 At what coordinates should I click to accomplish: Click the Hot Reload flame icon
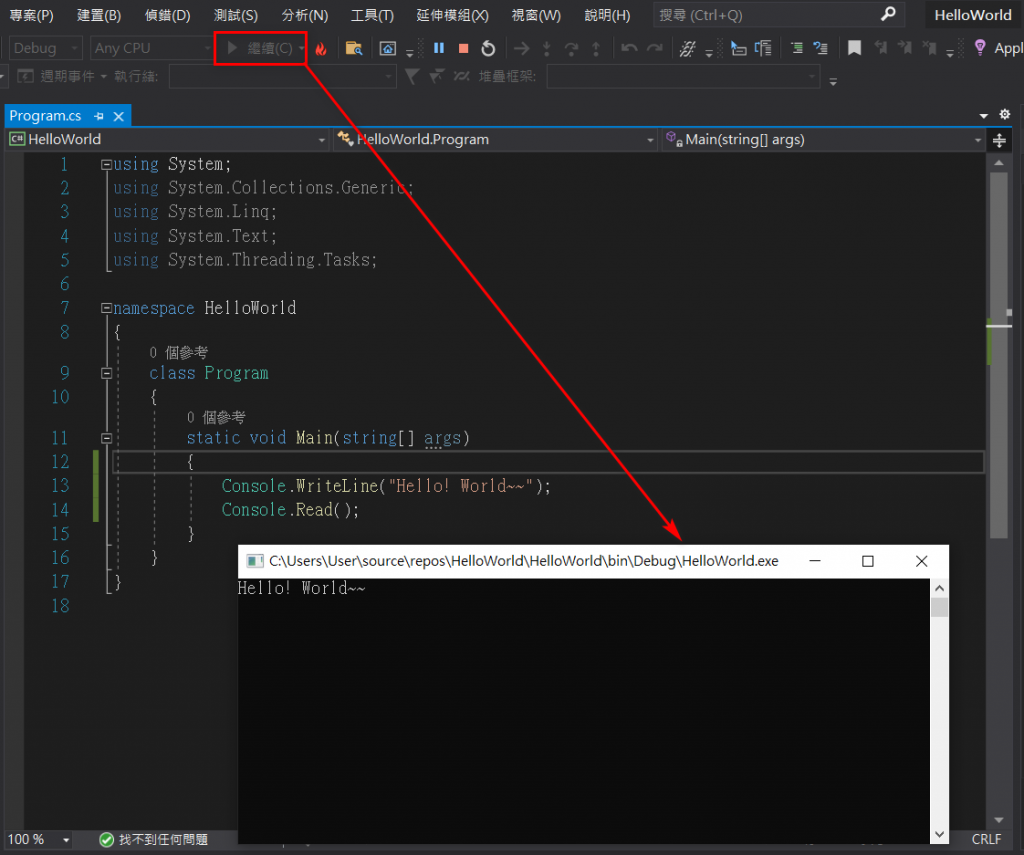[x=321, y=49]
